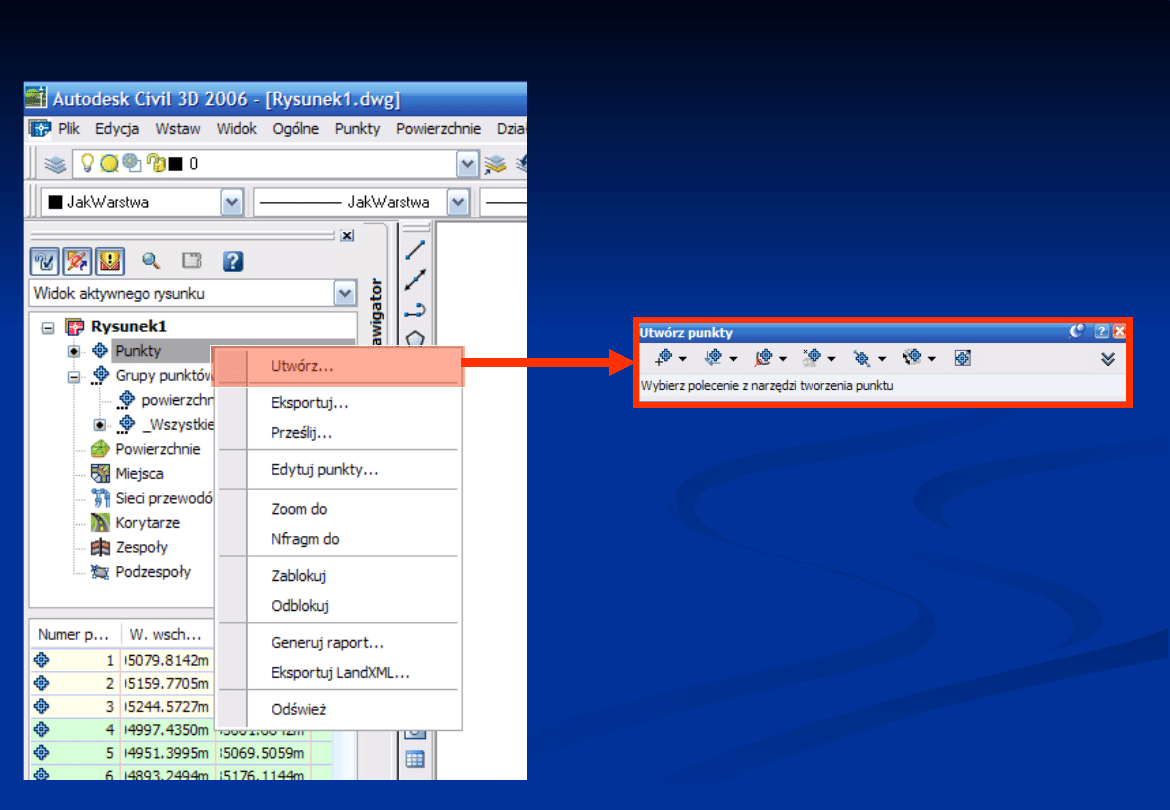Image resolution: width=1170 pixels, height=810 pixels.
Task: Click the import points icon in Utwórz punkty
Action: click(x=963, y=358)
